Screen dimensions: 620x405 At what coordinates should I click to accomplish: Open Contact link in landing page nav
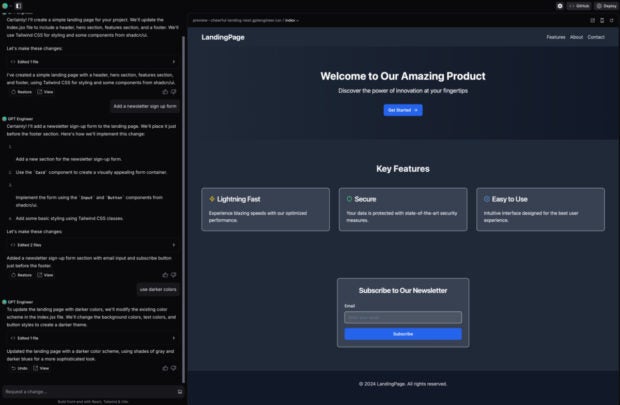[596, 37]
